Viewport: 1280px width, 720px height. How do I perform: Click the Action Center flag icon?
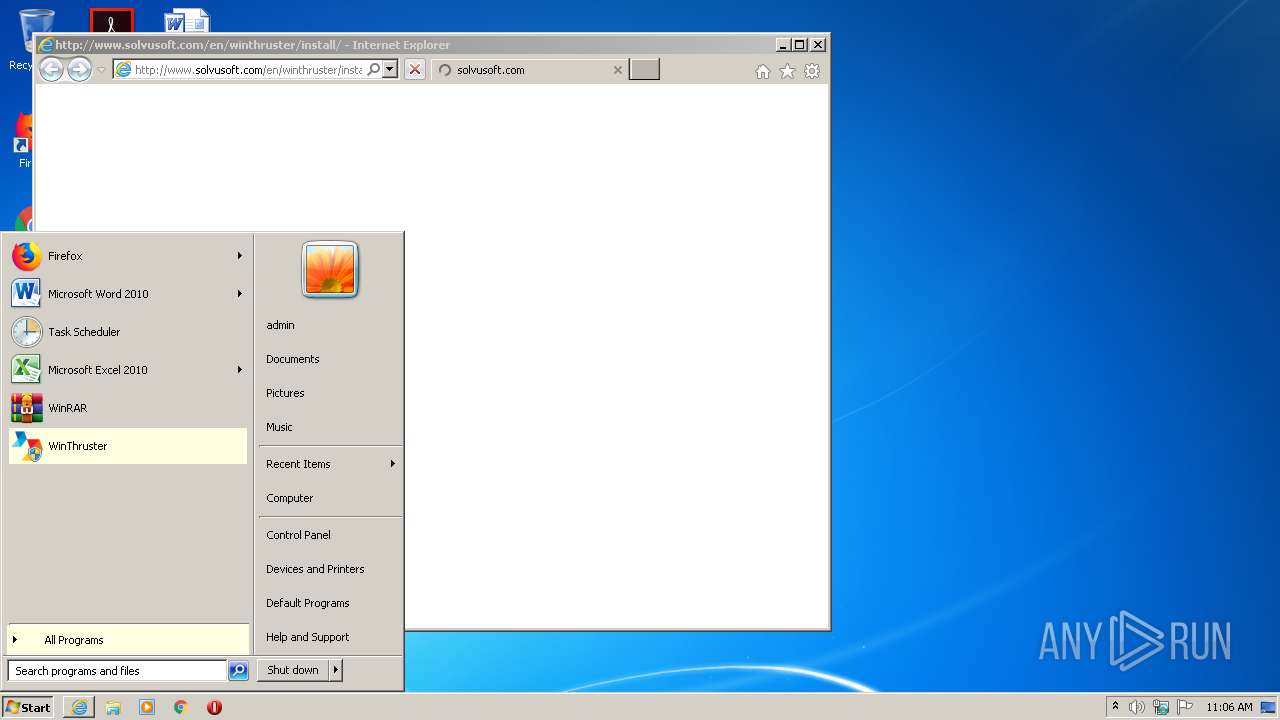(1185, 707)
